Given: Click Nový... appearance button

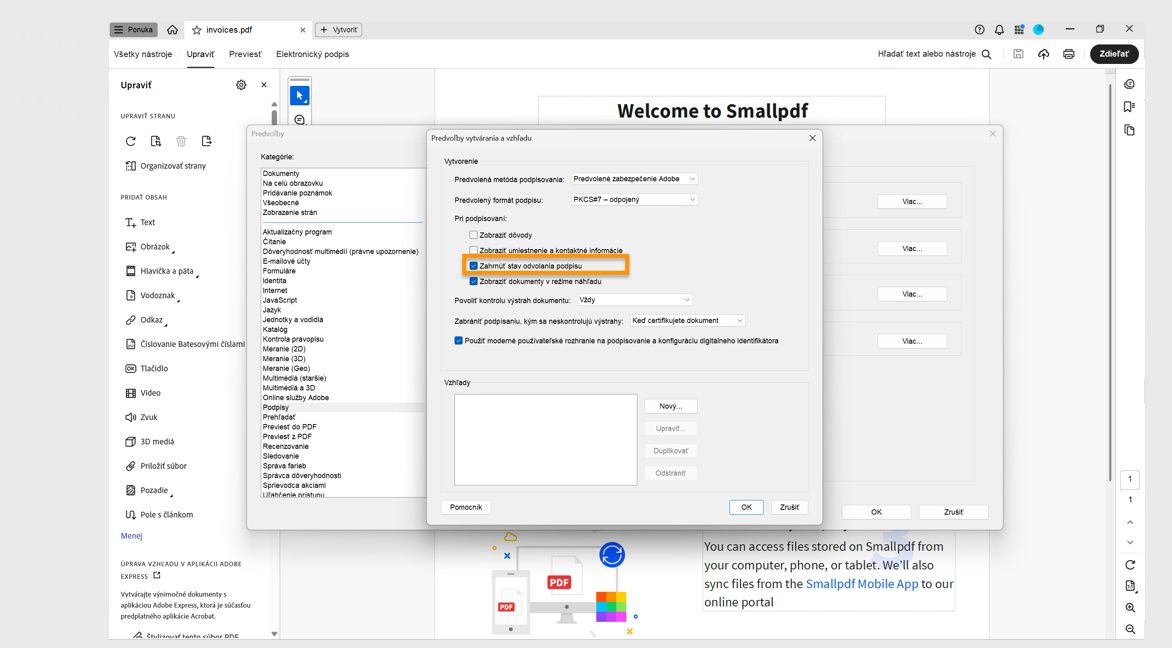Looking at the screenshot, I should pos(670,407).
